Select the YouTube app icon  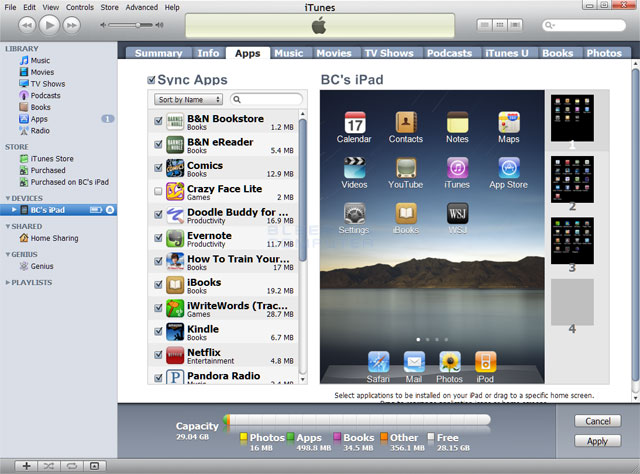pyautogui.click(x=406, y=168)
